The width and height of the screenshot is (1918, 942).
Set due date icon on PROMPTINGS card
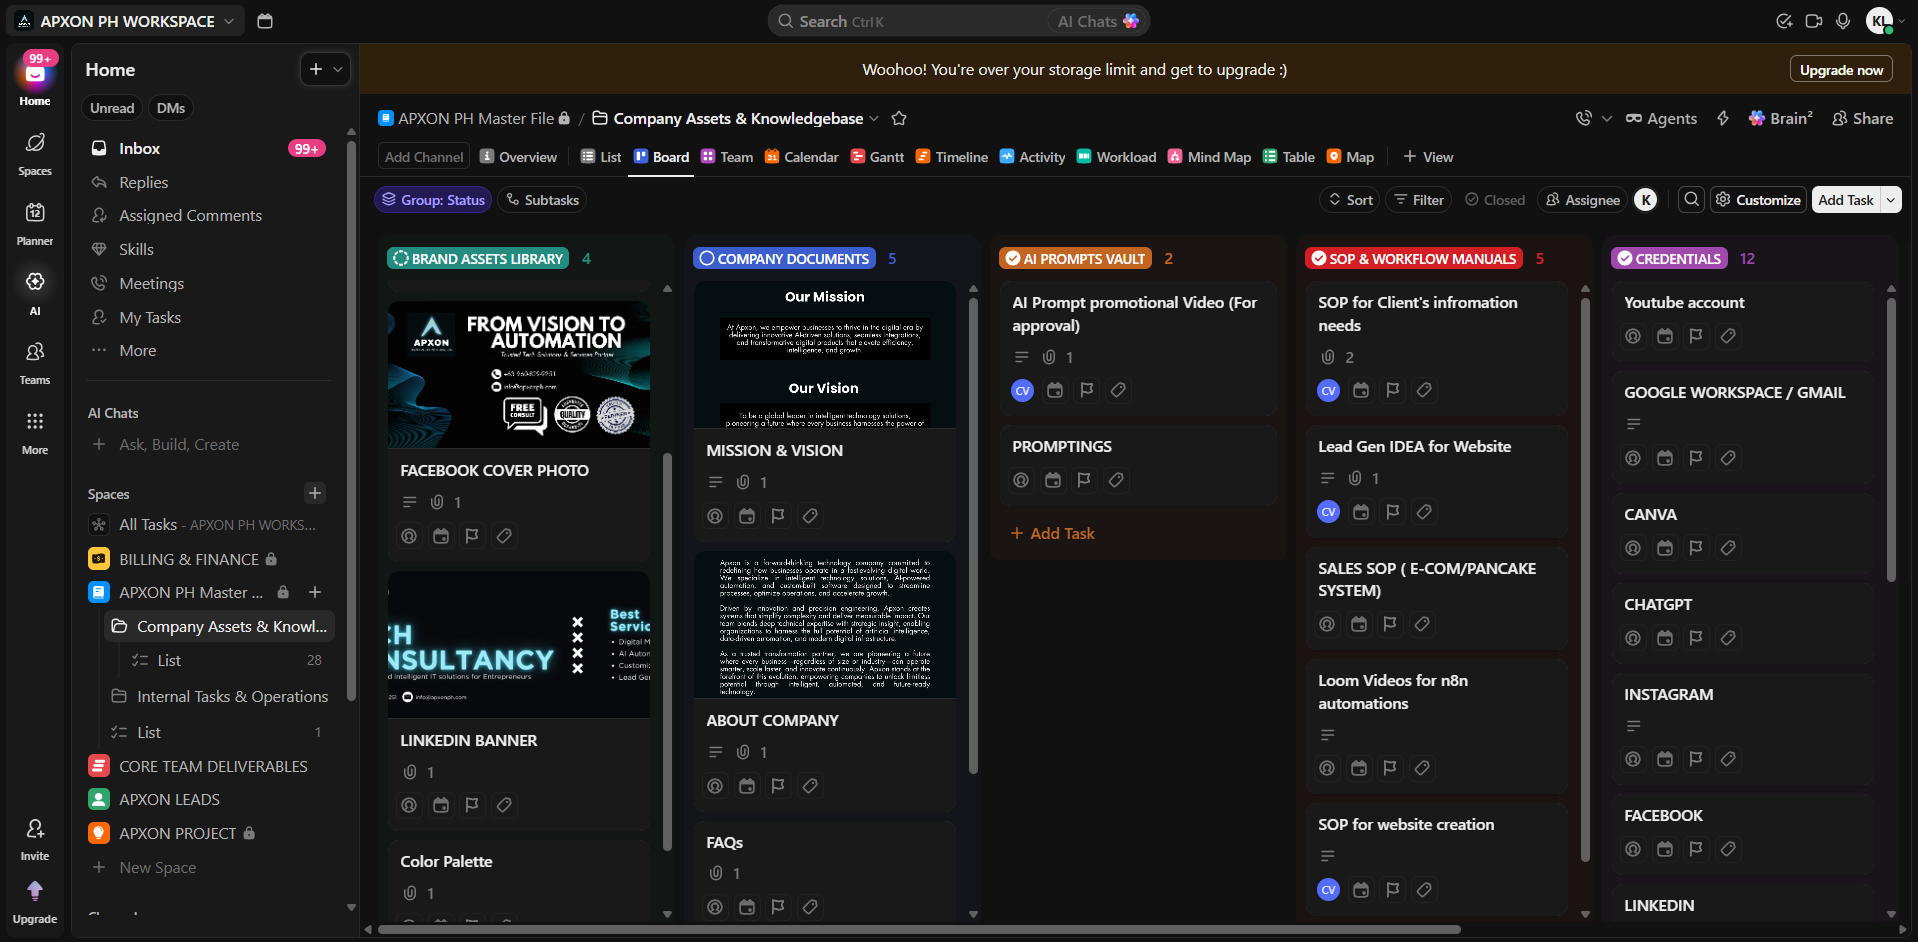[x=1053, y=480]
